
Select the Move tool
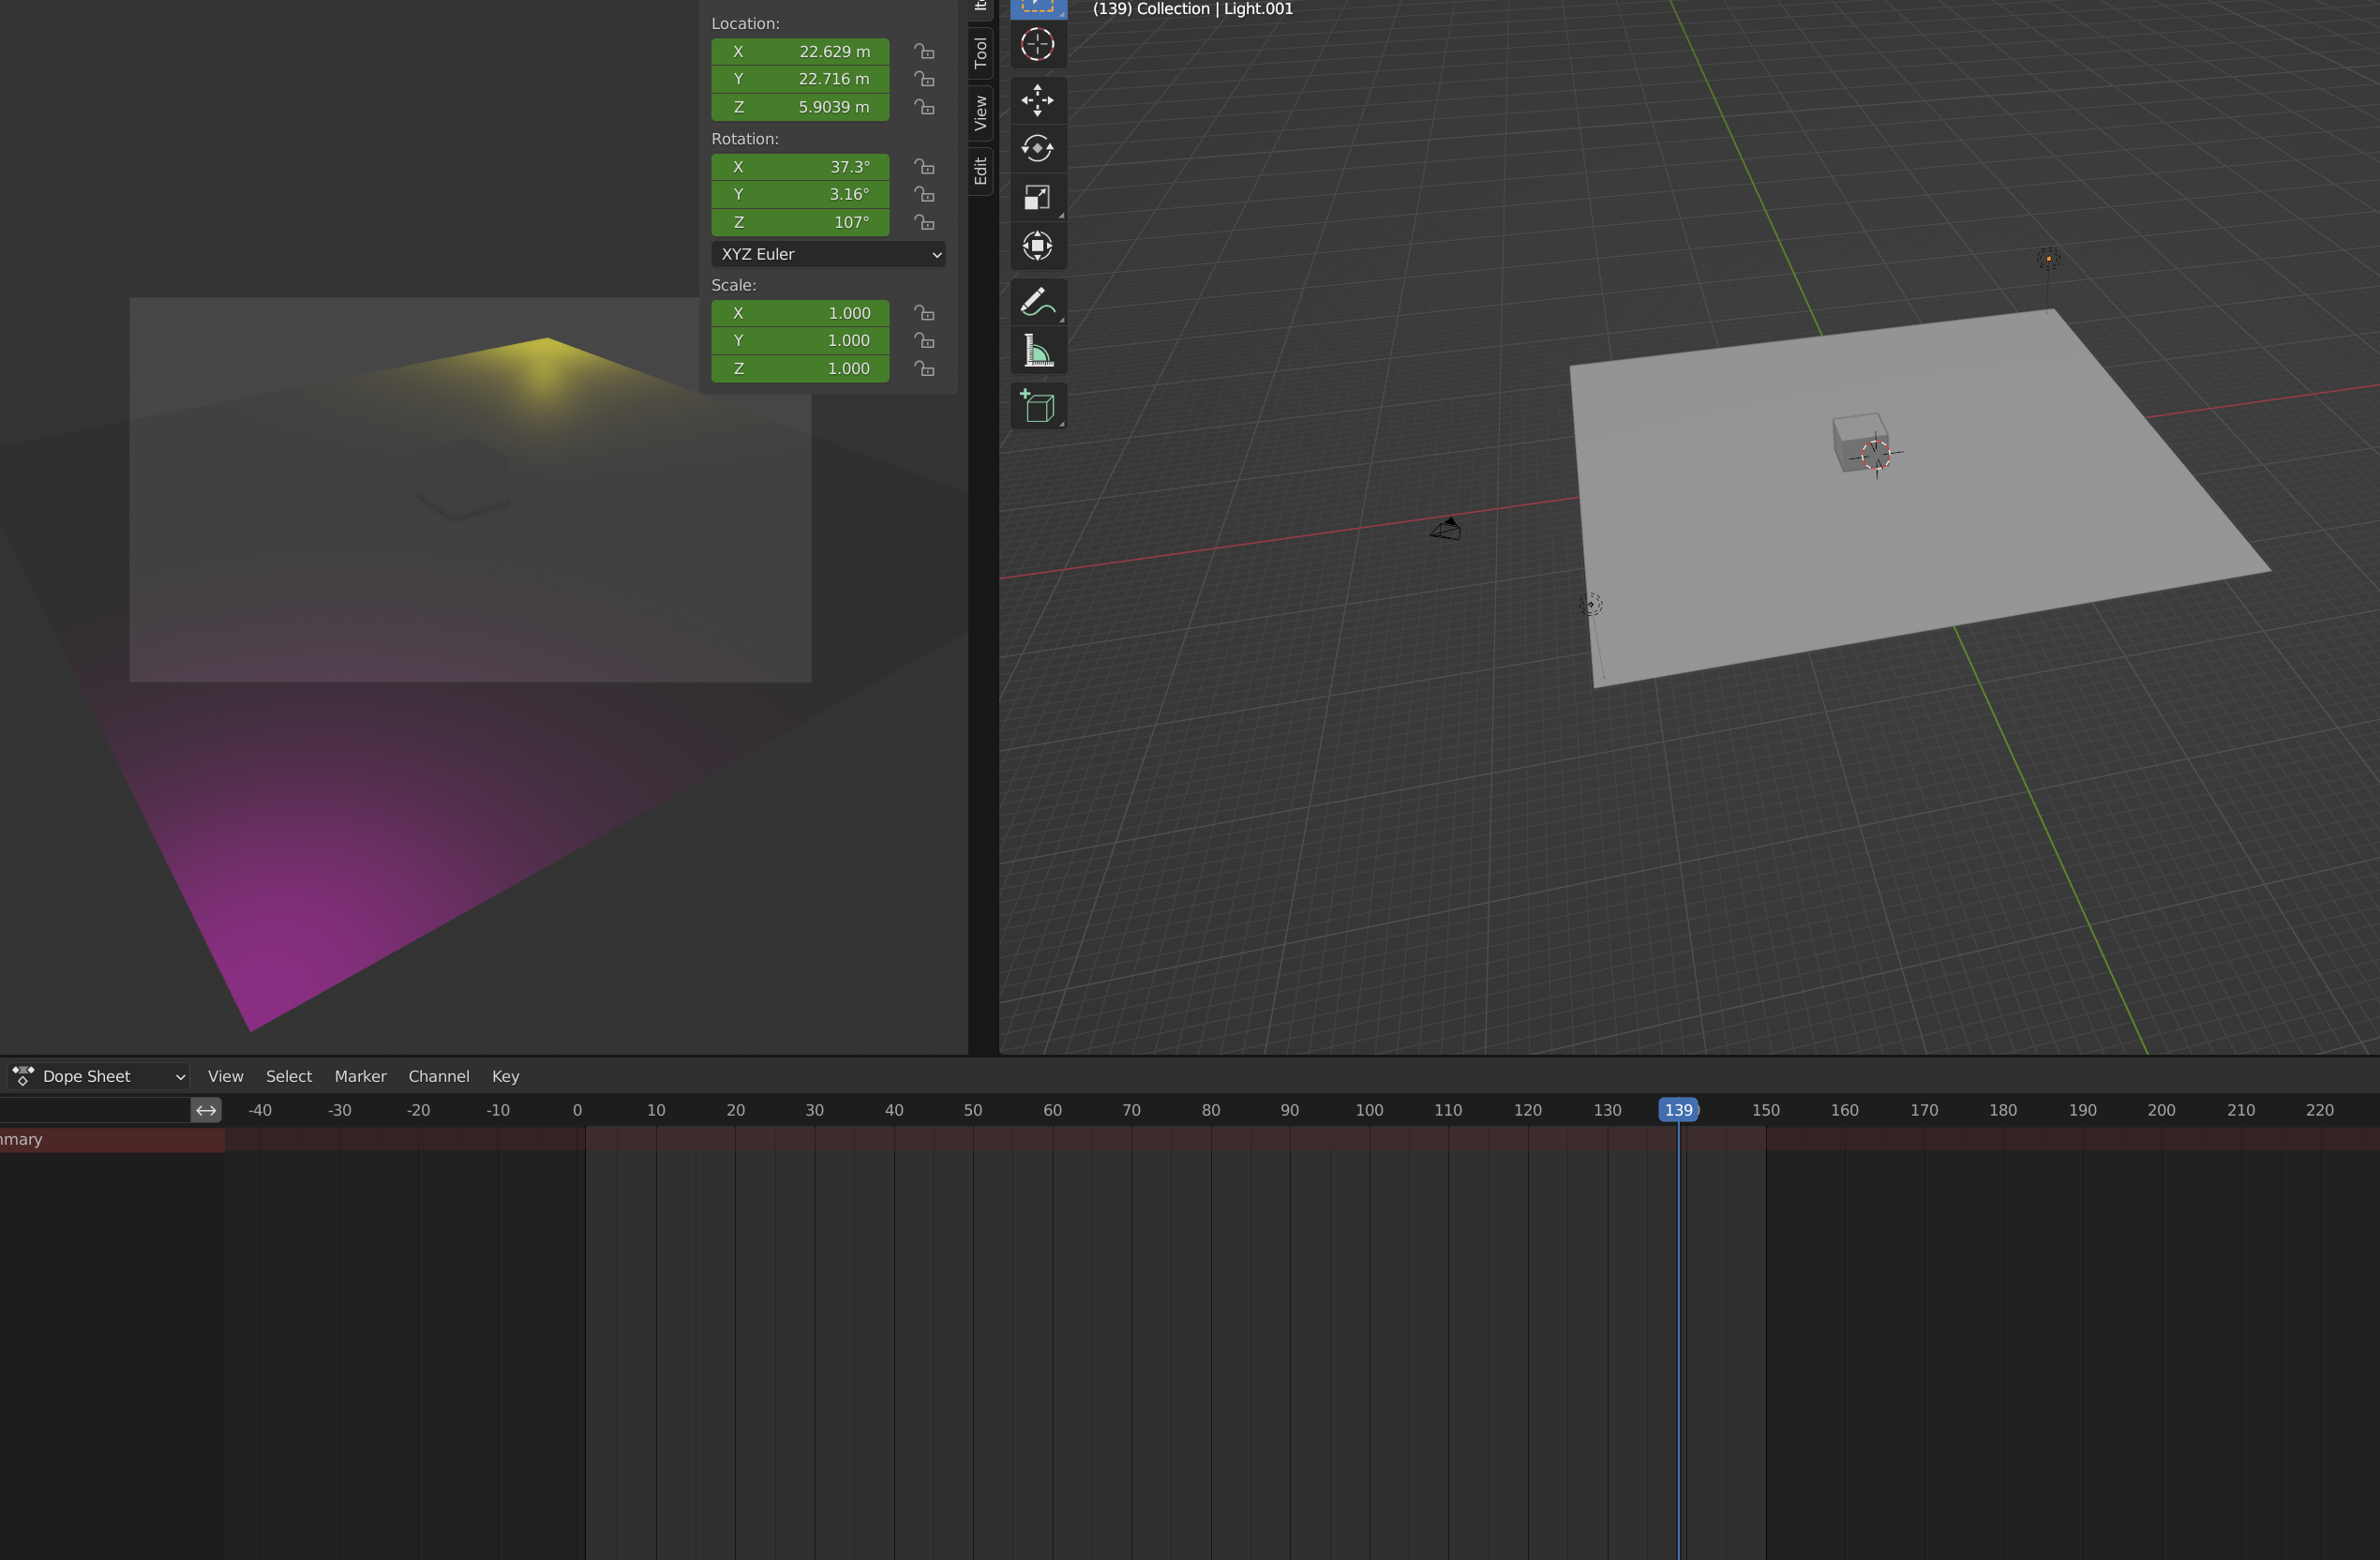coord(1037,100)
